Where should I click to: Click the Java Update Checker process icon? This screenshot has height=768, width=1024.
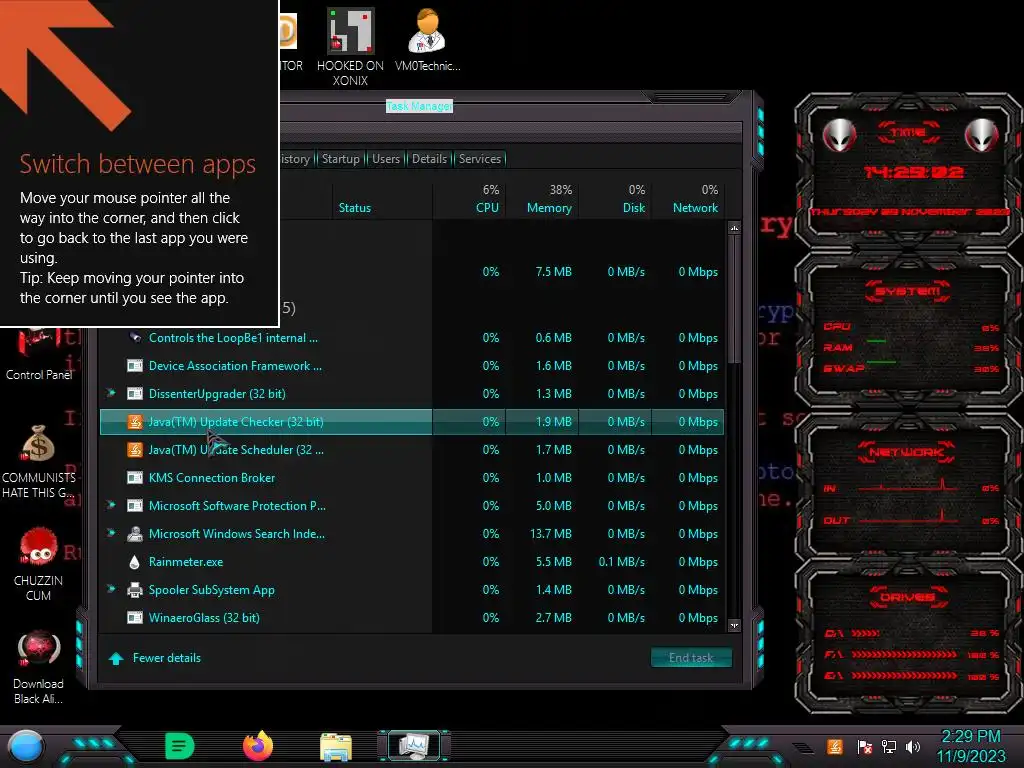pos(135,422)
